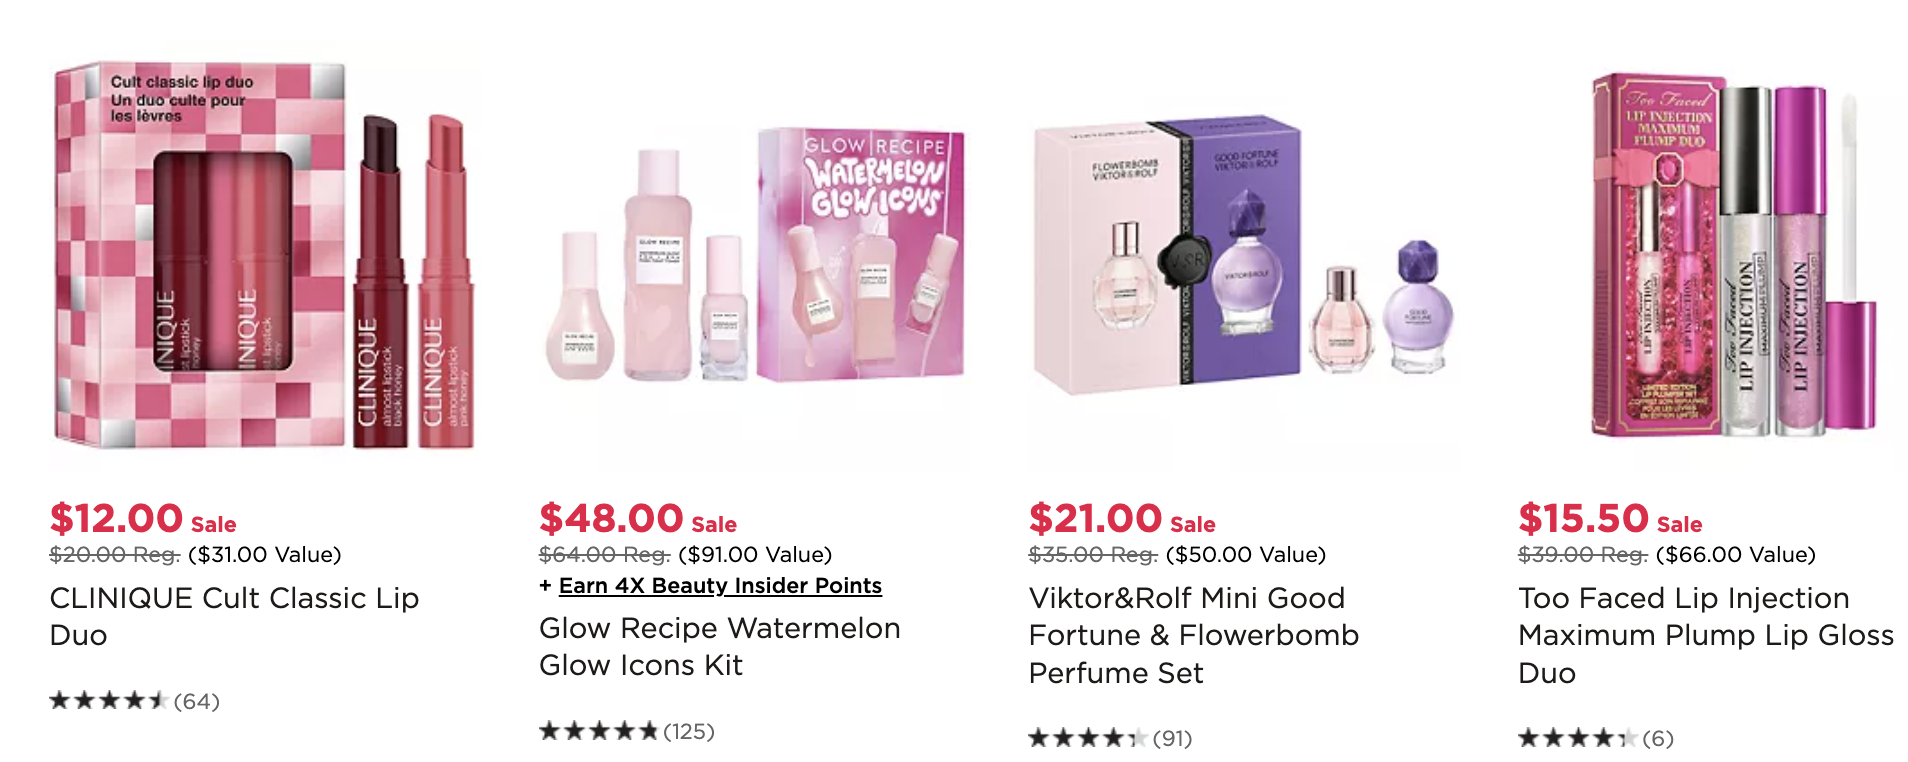Click the Glow Recipe five-star rating

598,731
